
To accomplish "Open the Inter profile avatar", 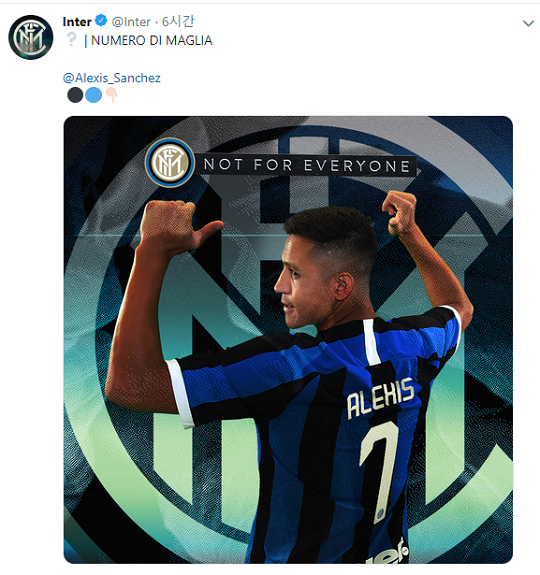I will point(31,37).
